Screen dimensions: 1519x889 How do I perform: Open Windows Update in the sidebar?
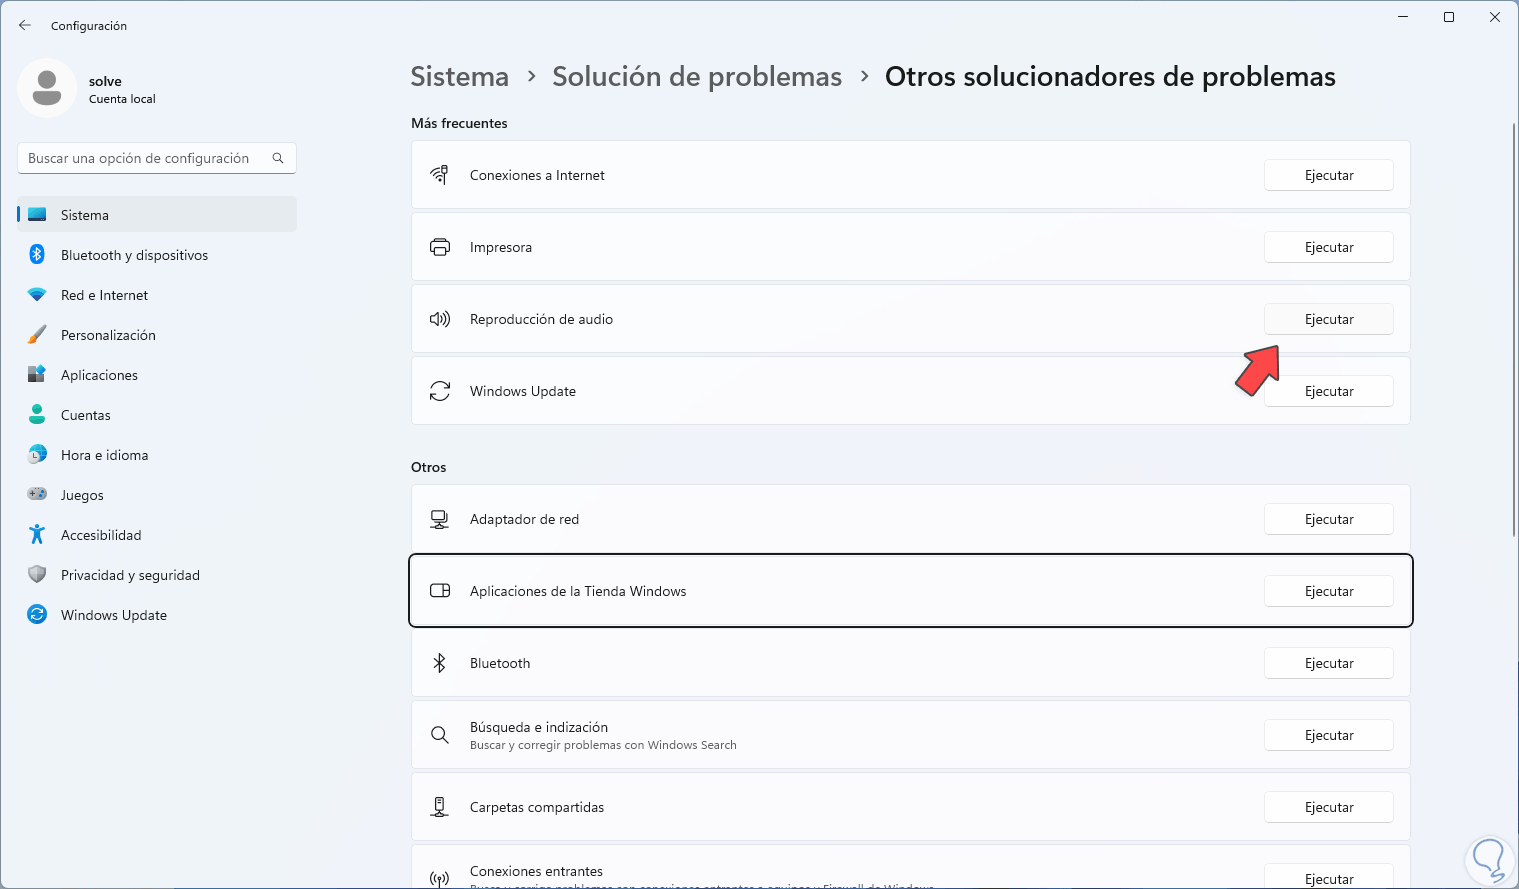113,615
